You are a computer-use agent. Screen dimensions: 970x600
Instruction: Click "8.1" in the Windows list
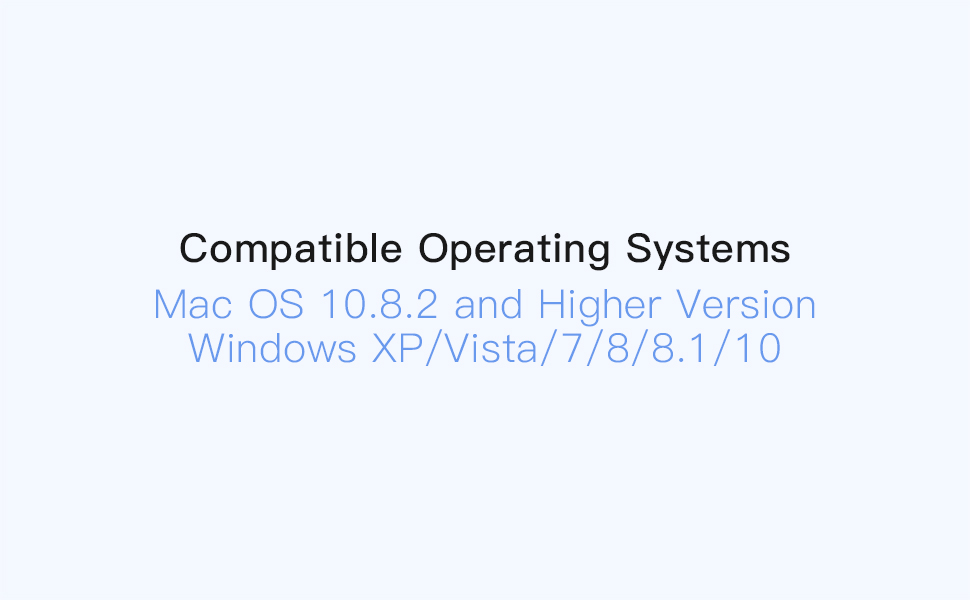tap(681, 348)
